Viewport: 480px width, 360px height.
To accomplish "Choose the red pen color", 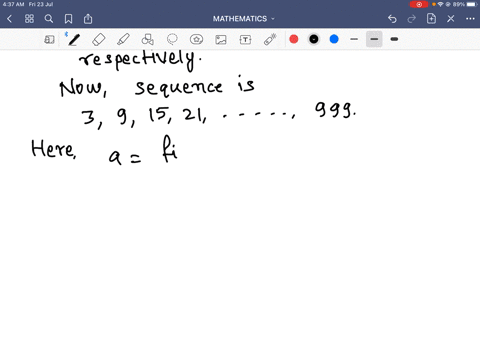I will coord(294,39).
